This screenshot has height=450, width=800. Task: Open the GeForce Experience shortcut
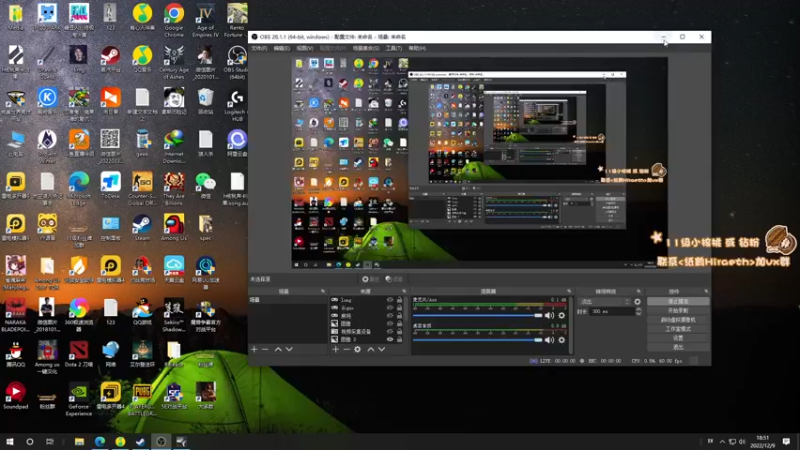pos(79,399)
